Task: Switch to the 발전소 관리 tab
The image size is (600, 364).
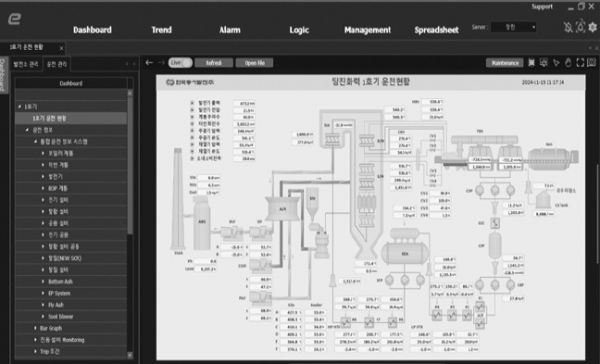Action: [x=26, y=64]
